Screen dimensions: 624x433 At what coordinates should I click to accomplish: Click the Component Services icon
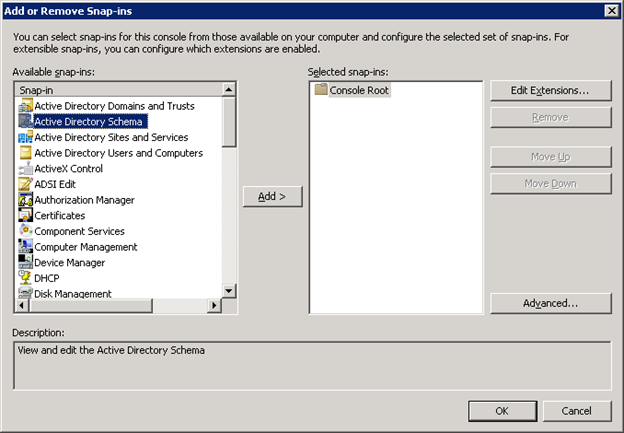tap(26, 231)
